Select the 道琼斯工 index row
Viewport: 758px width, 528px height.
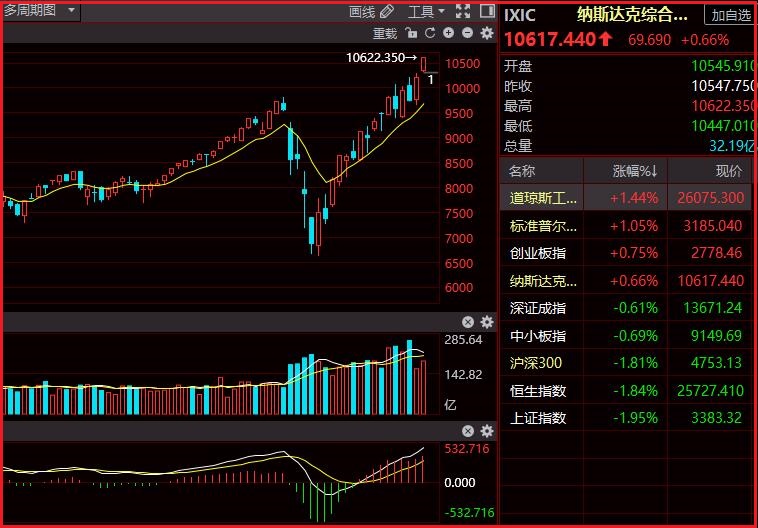(626, 198)
